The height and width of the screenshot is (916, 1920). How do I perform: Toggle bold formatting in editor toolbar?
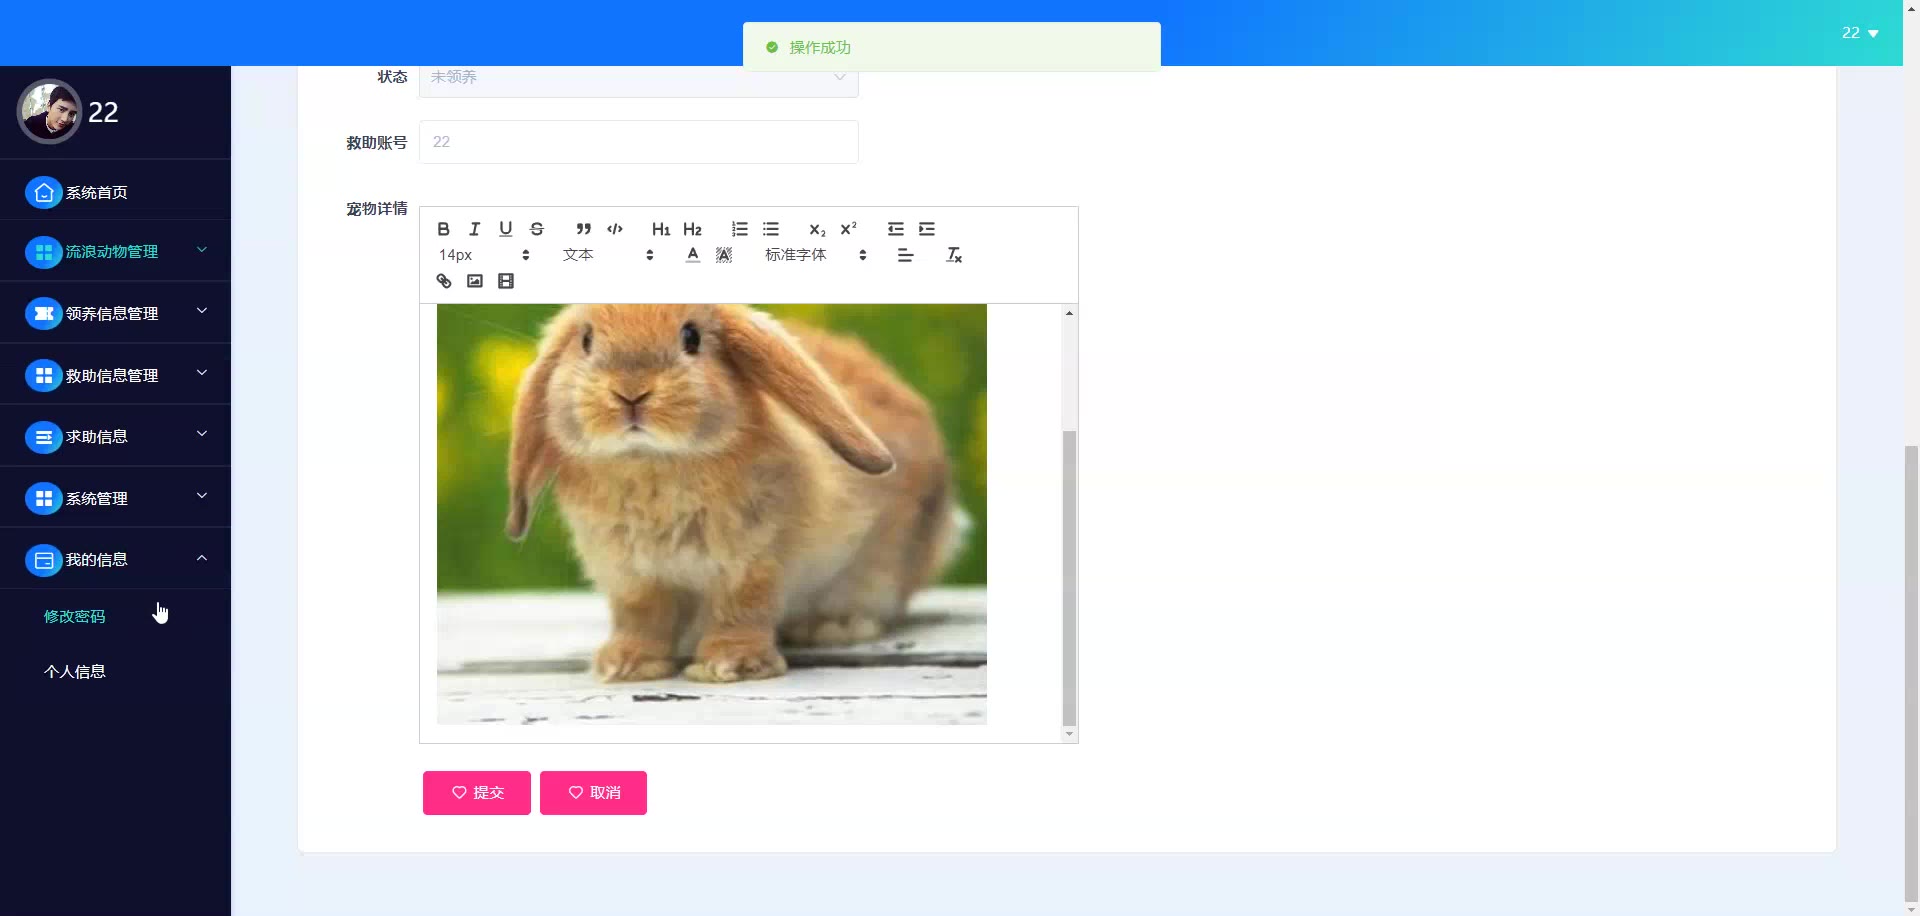[x=443, y=229]
